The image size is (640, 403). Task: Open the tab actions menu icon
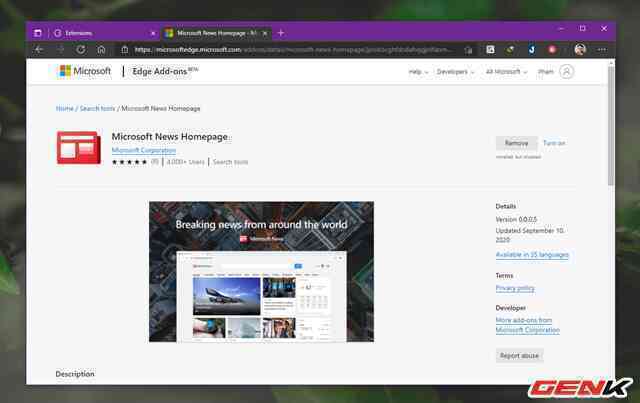click(x=38, y=33)
